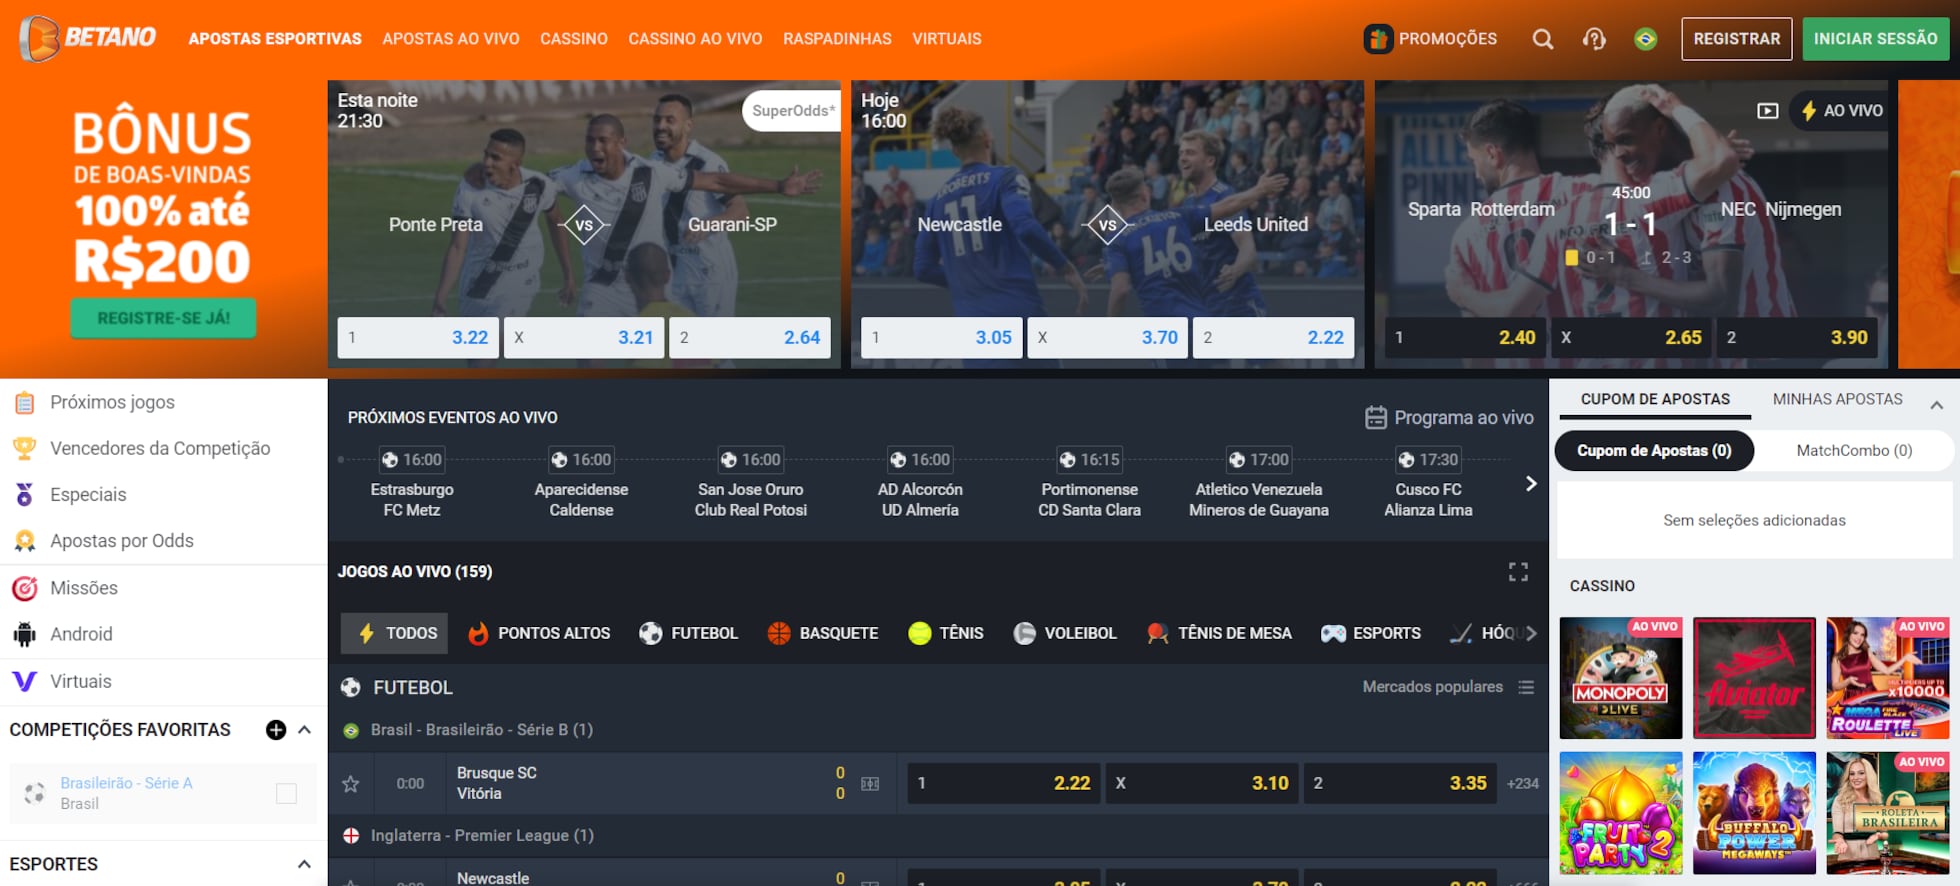Click fullscreen icon for Jogos ao vivo

tap(1518, 571)
